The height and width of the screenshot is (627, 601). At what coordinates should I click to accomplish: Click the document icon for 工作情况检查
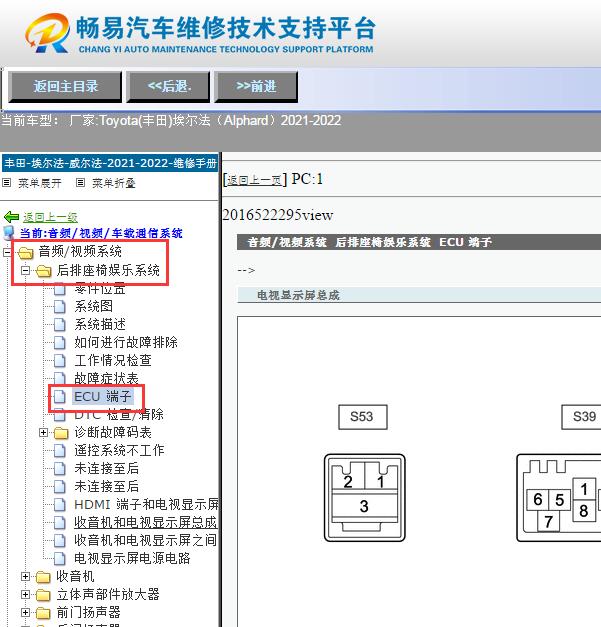coord(60,361)
